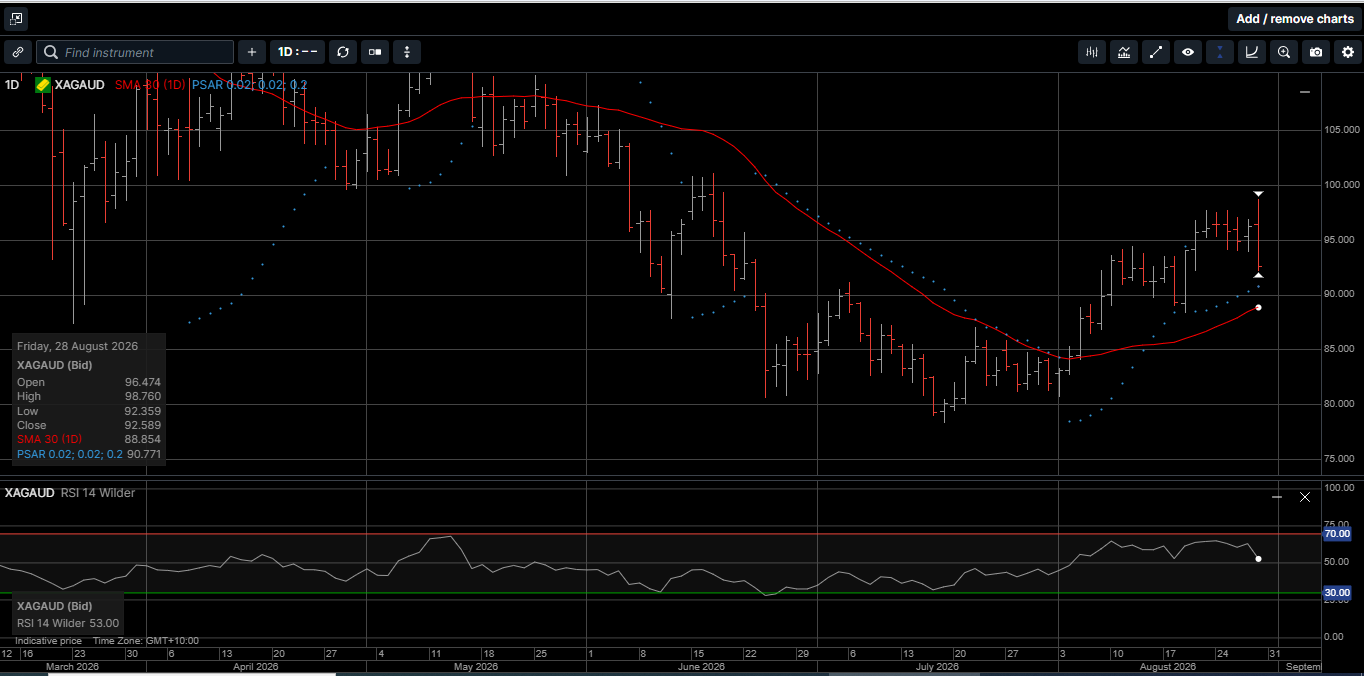Image resolution: width=1364 pixels, height=676 pixels.
Task: Click the Friday, 28 August 2026 date header
Action: (77, 346)
